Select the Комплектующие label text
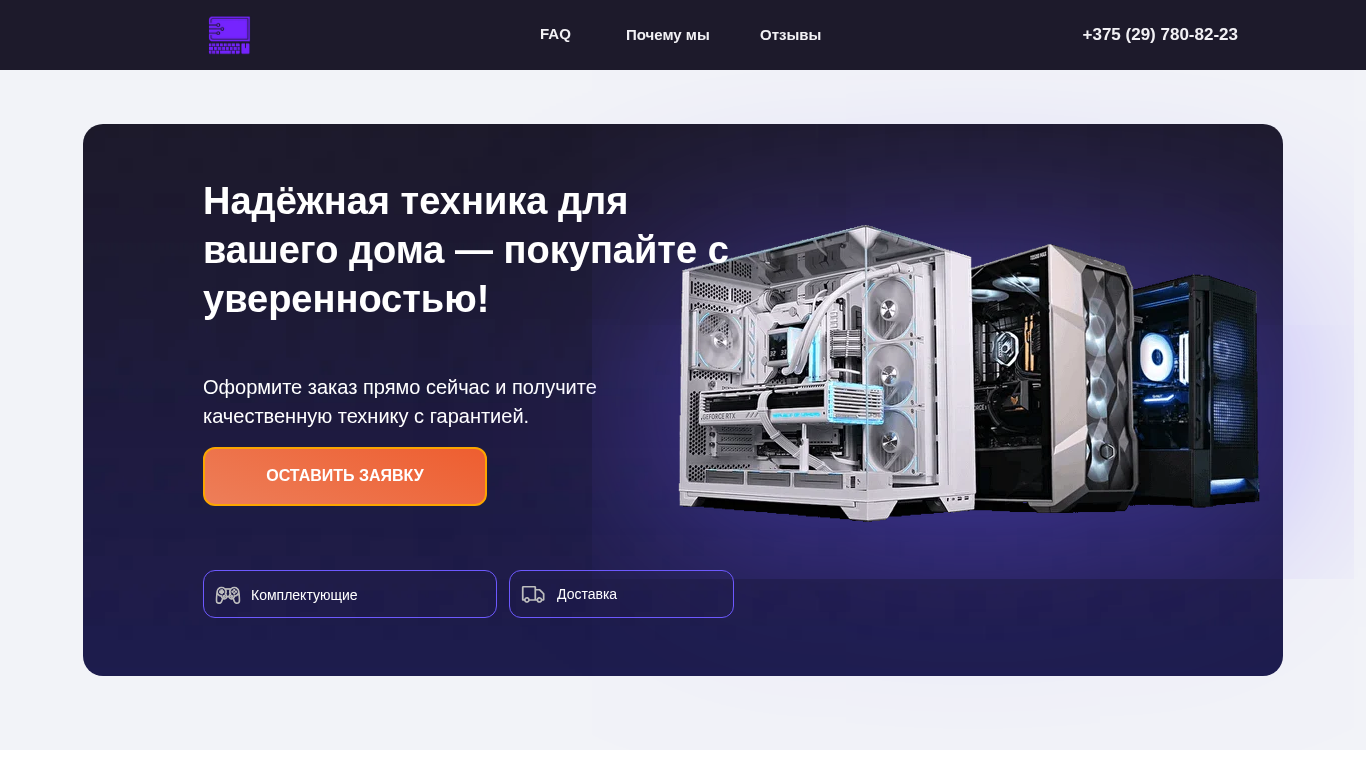The height and width of the screenshot is (768, 1366). coord(304,595)
